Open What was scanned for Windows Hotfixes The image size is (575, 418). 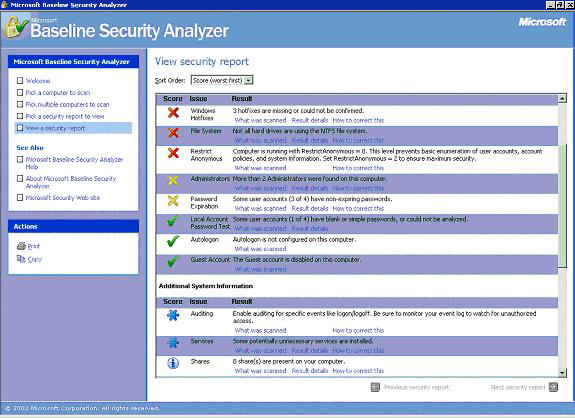point(260,120)
